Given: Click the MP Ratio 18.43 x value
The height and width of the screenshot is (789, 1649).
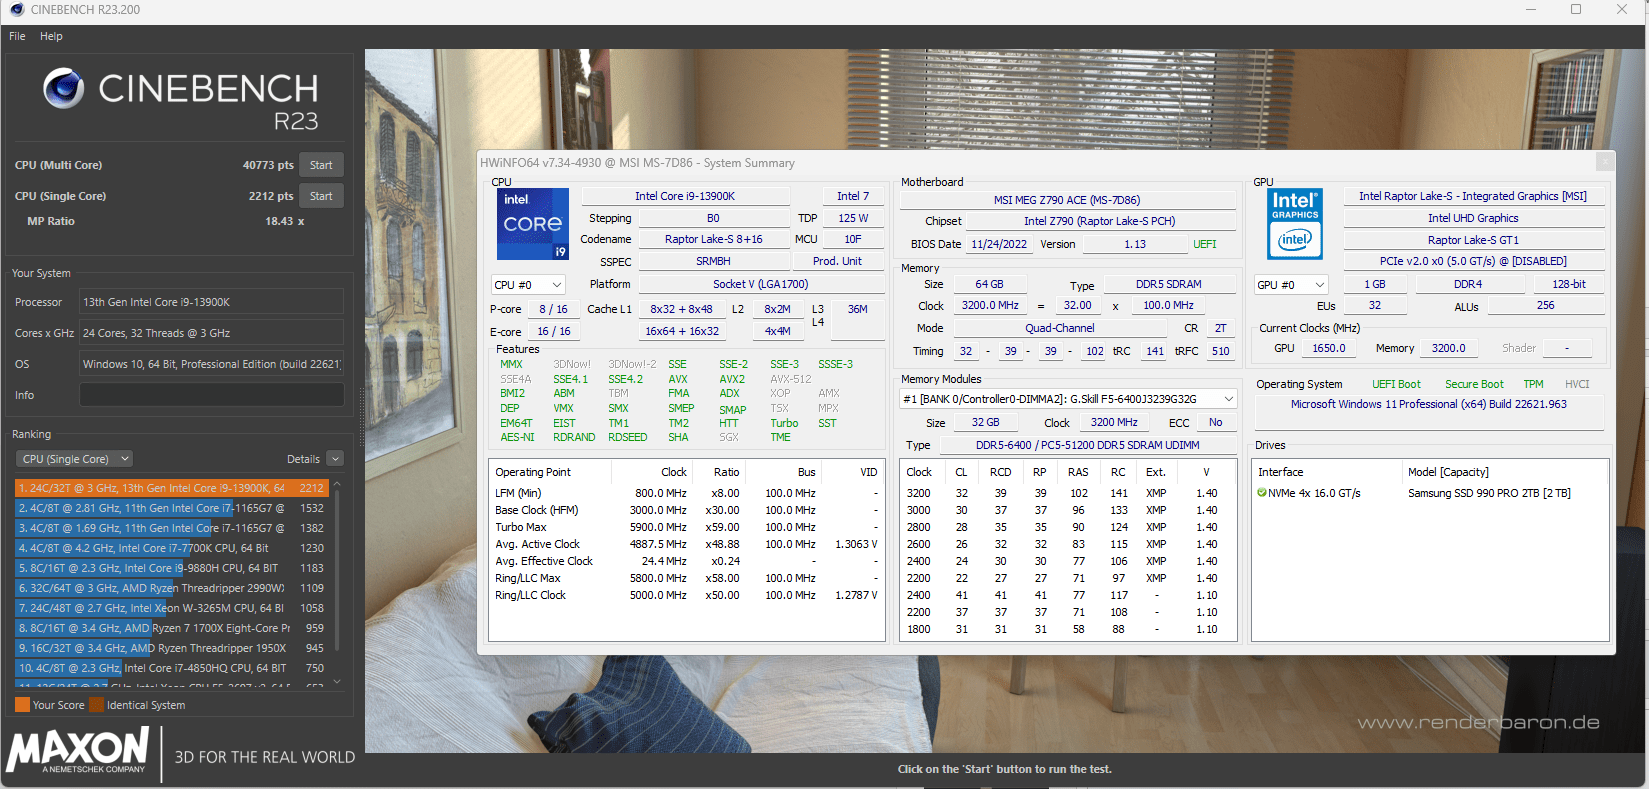Looking at the screenshot, I should pyautogui.click(x=284, y=221).
